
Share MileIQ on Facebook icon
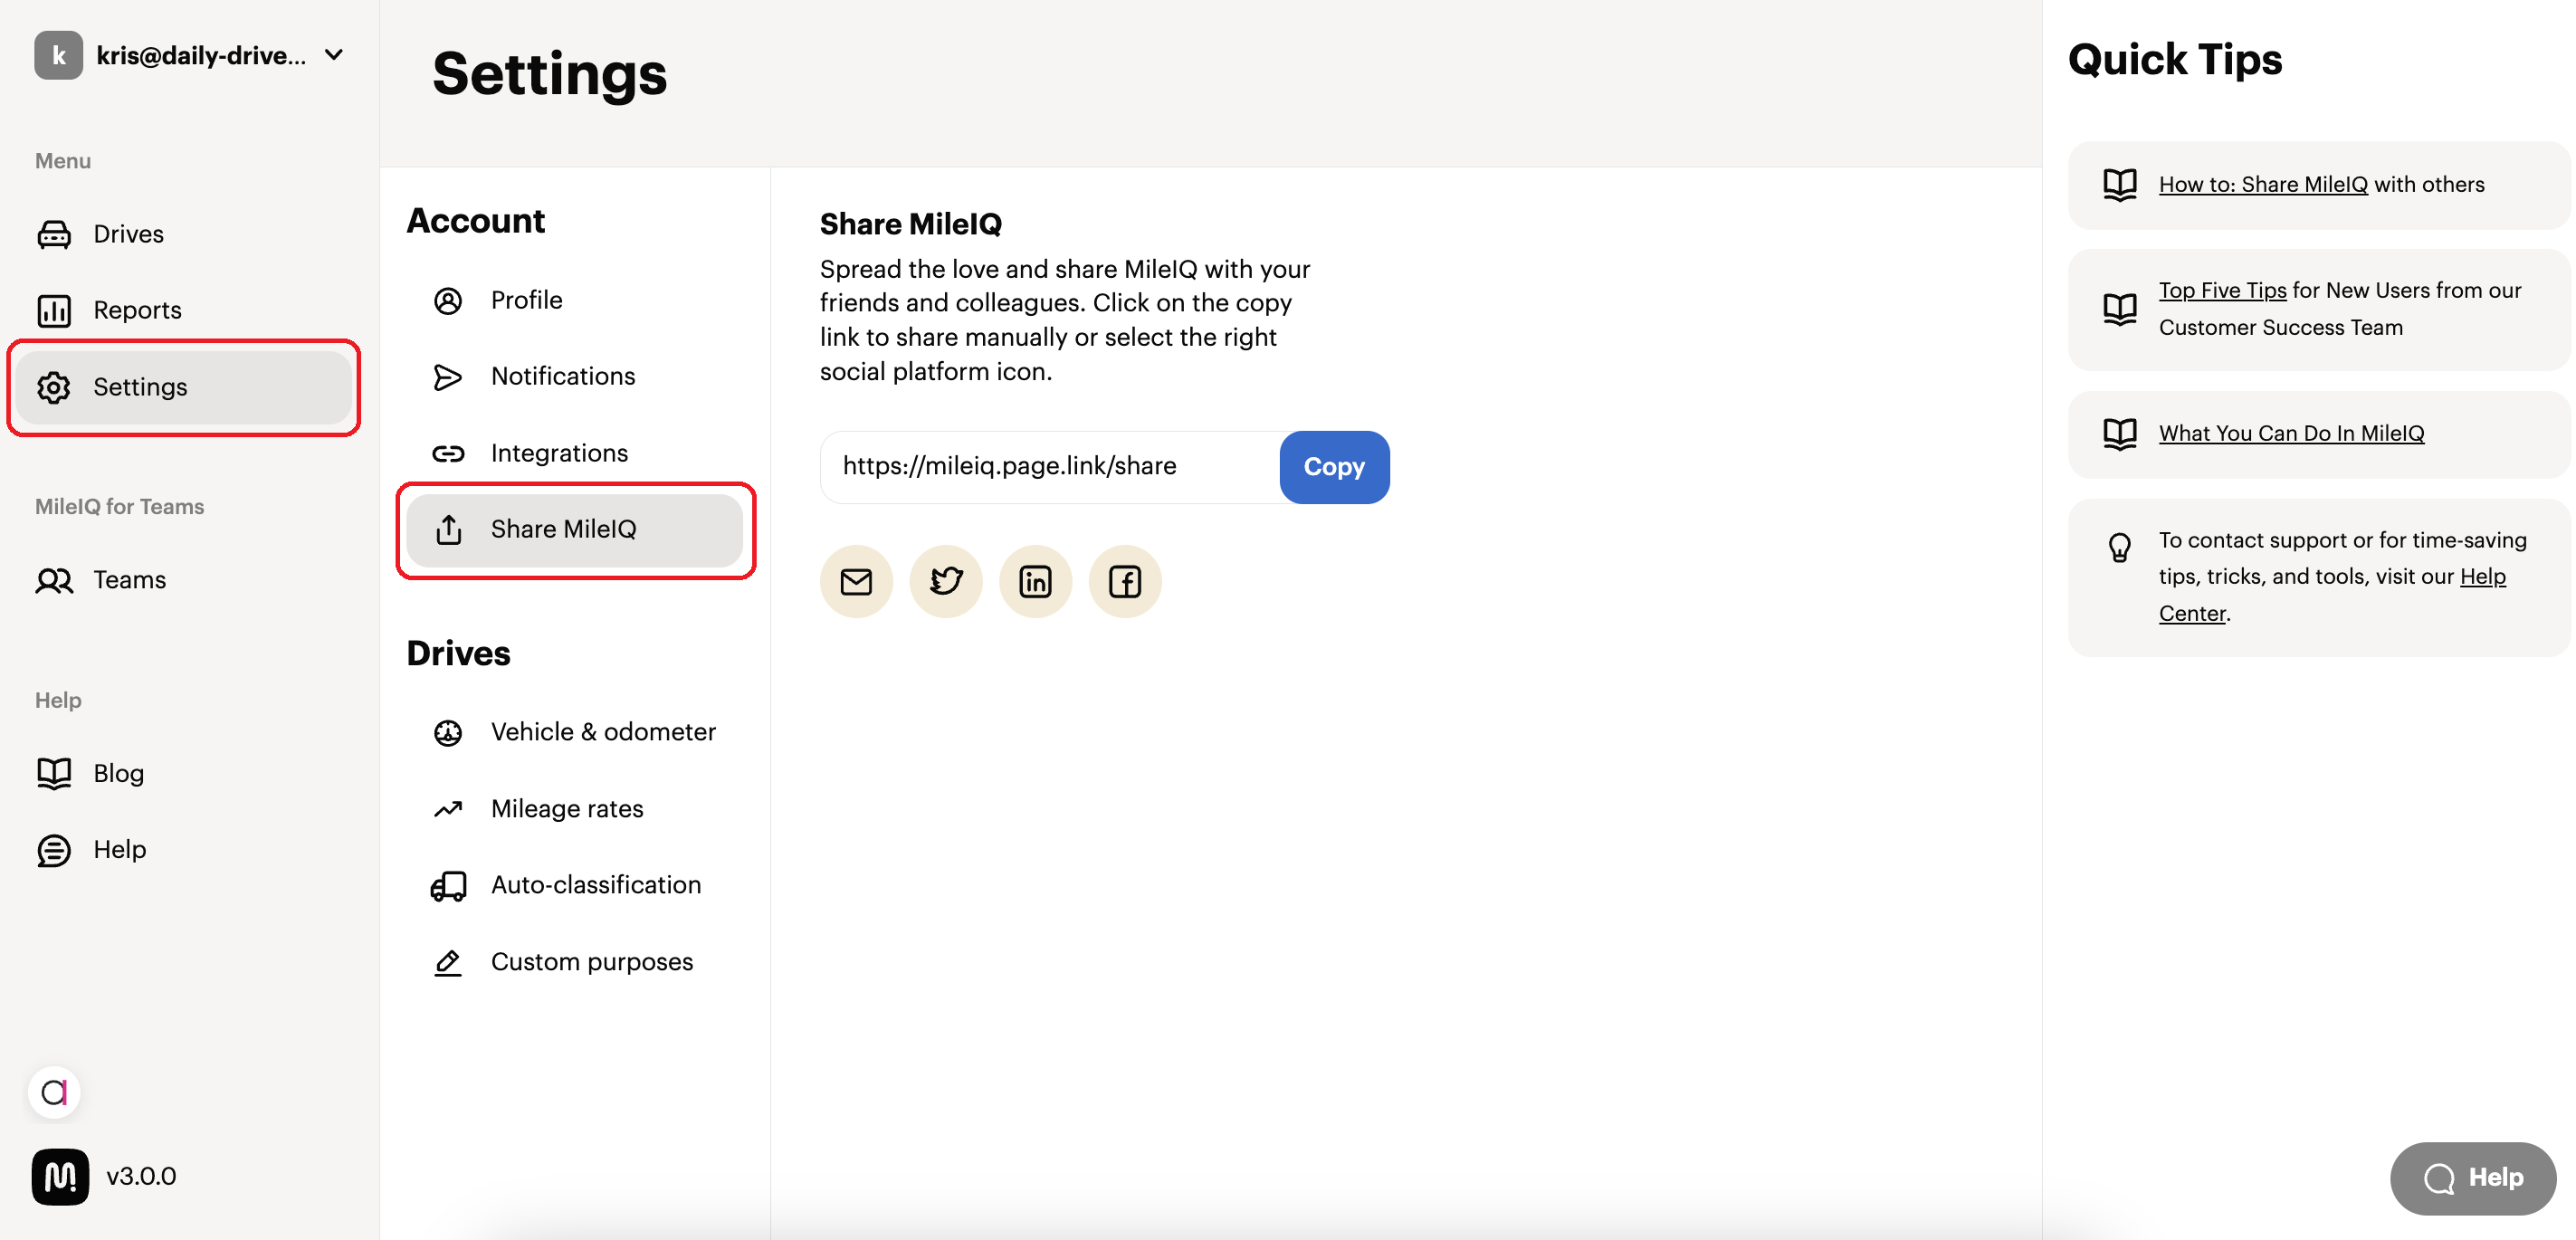point(1125,581)
